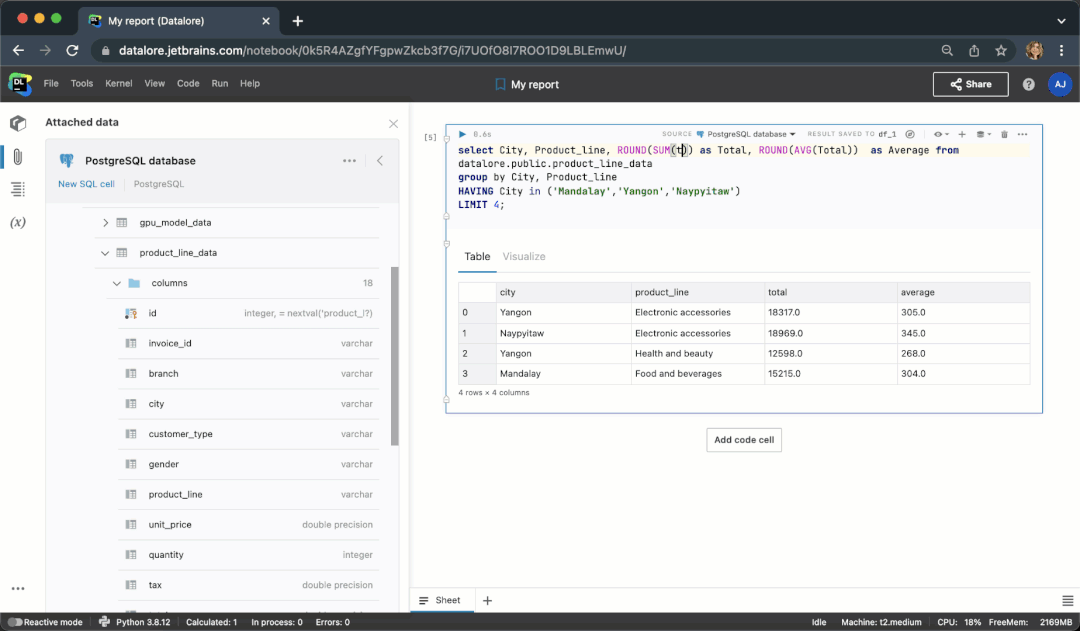Image resolution: width=1080 pixels, height=631 pixels.
Task: Click the help question mark icon
Action: tap(1028, 85)
